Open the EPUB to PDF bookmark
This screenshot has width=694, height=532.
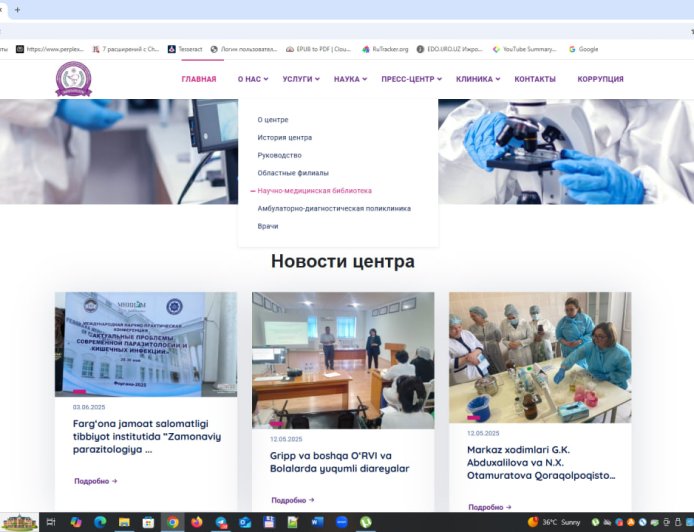(319, 49)
